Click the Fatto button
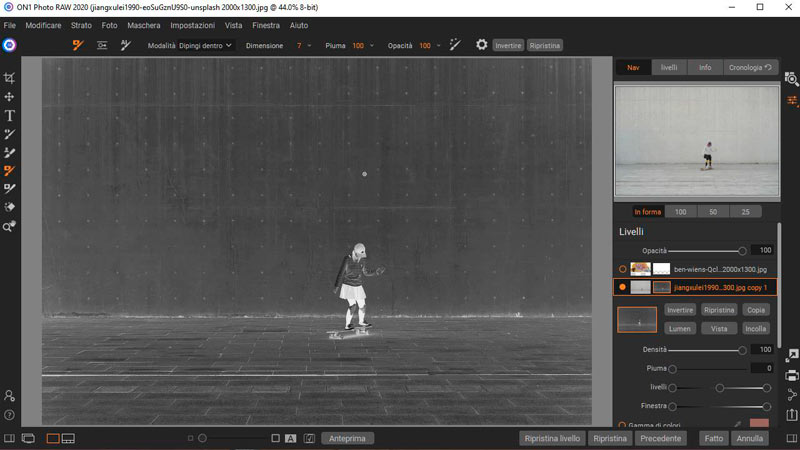 point(713,438)
